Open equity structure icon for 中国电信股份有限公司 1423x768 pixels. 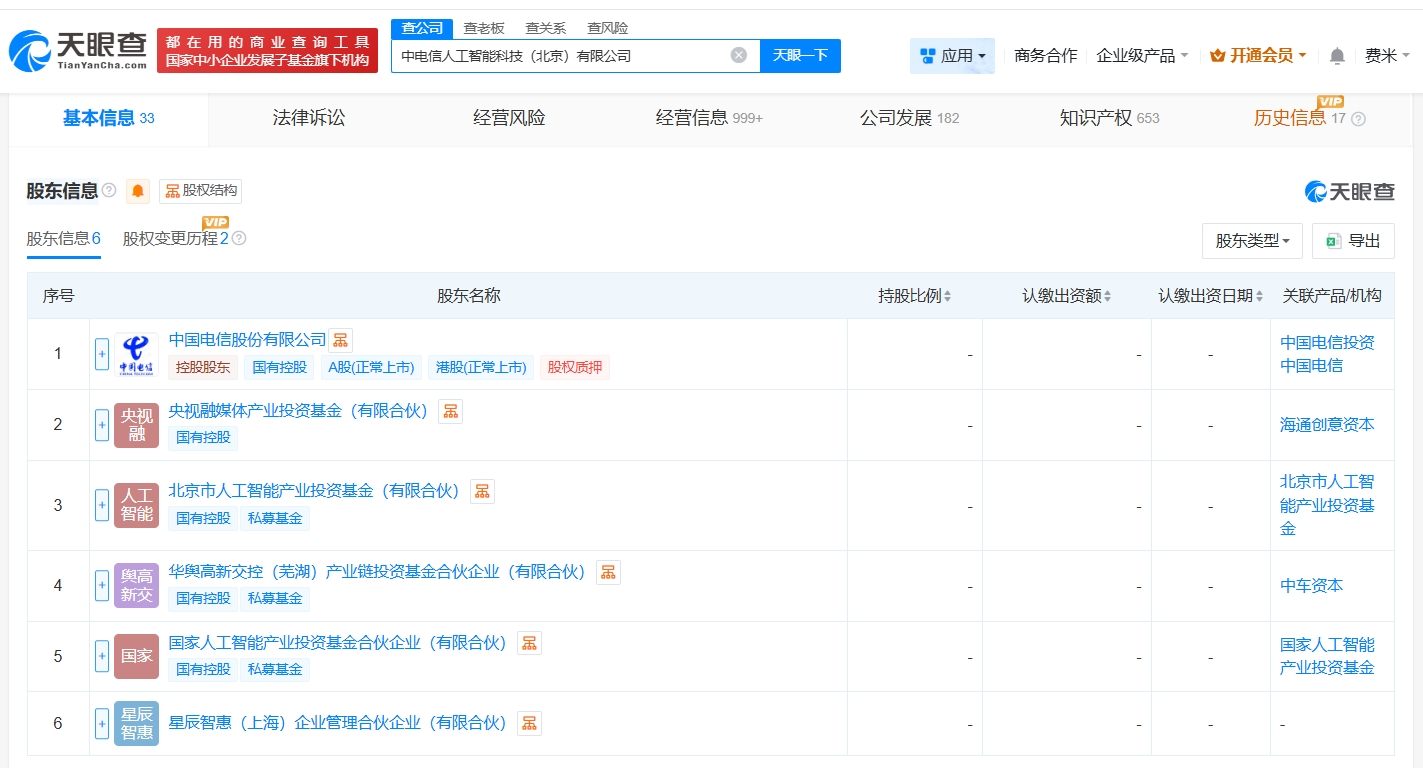pyautogui.click(x=341, y=340)
